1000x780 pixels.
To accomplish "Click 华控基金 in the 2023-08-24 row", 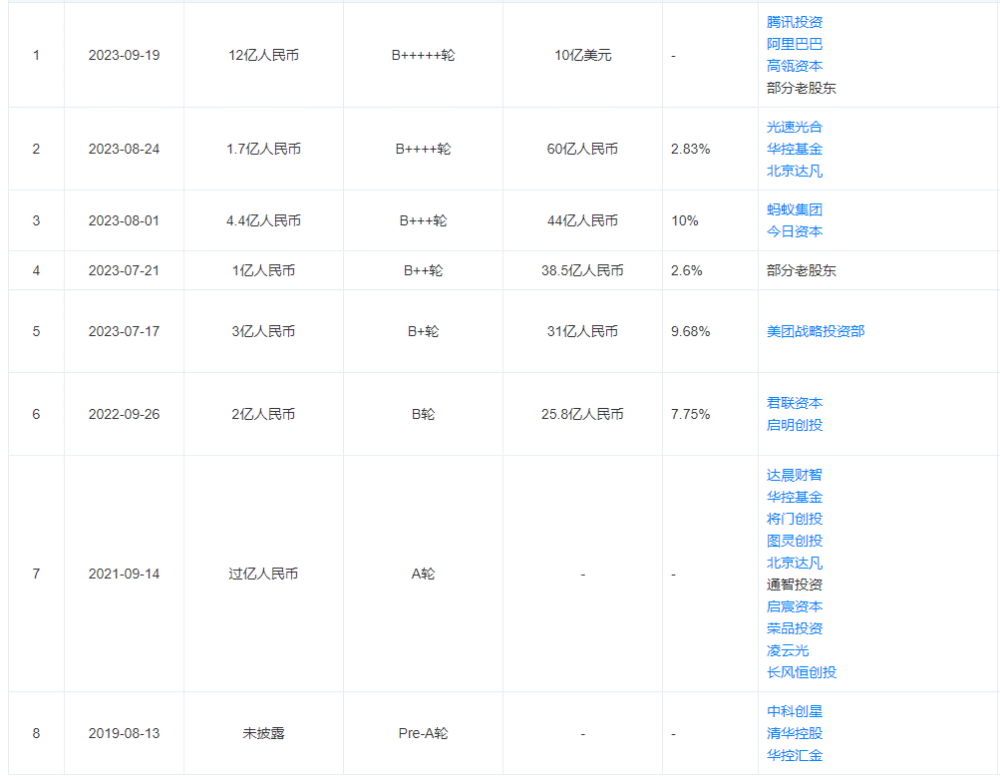I will coord(794,149).
